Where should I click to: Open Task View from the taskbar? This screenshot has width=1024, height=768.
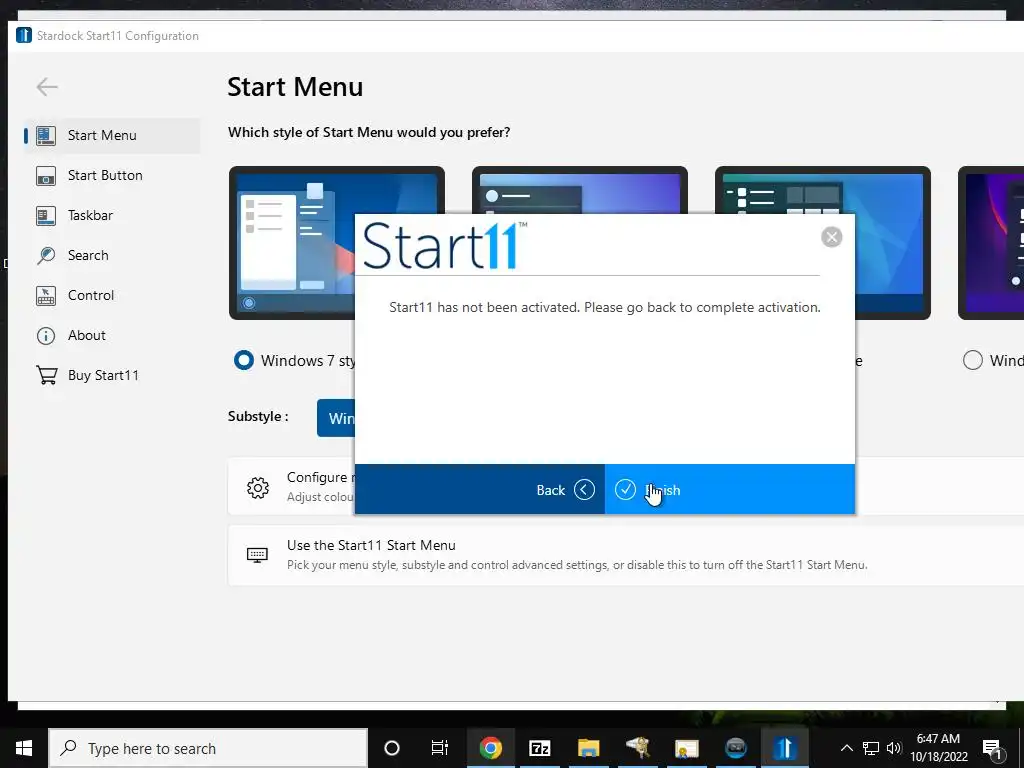click(x=440, y=748)
